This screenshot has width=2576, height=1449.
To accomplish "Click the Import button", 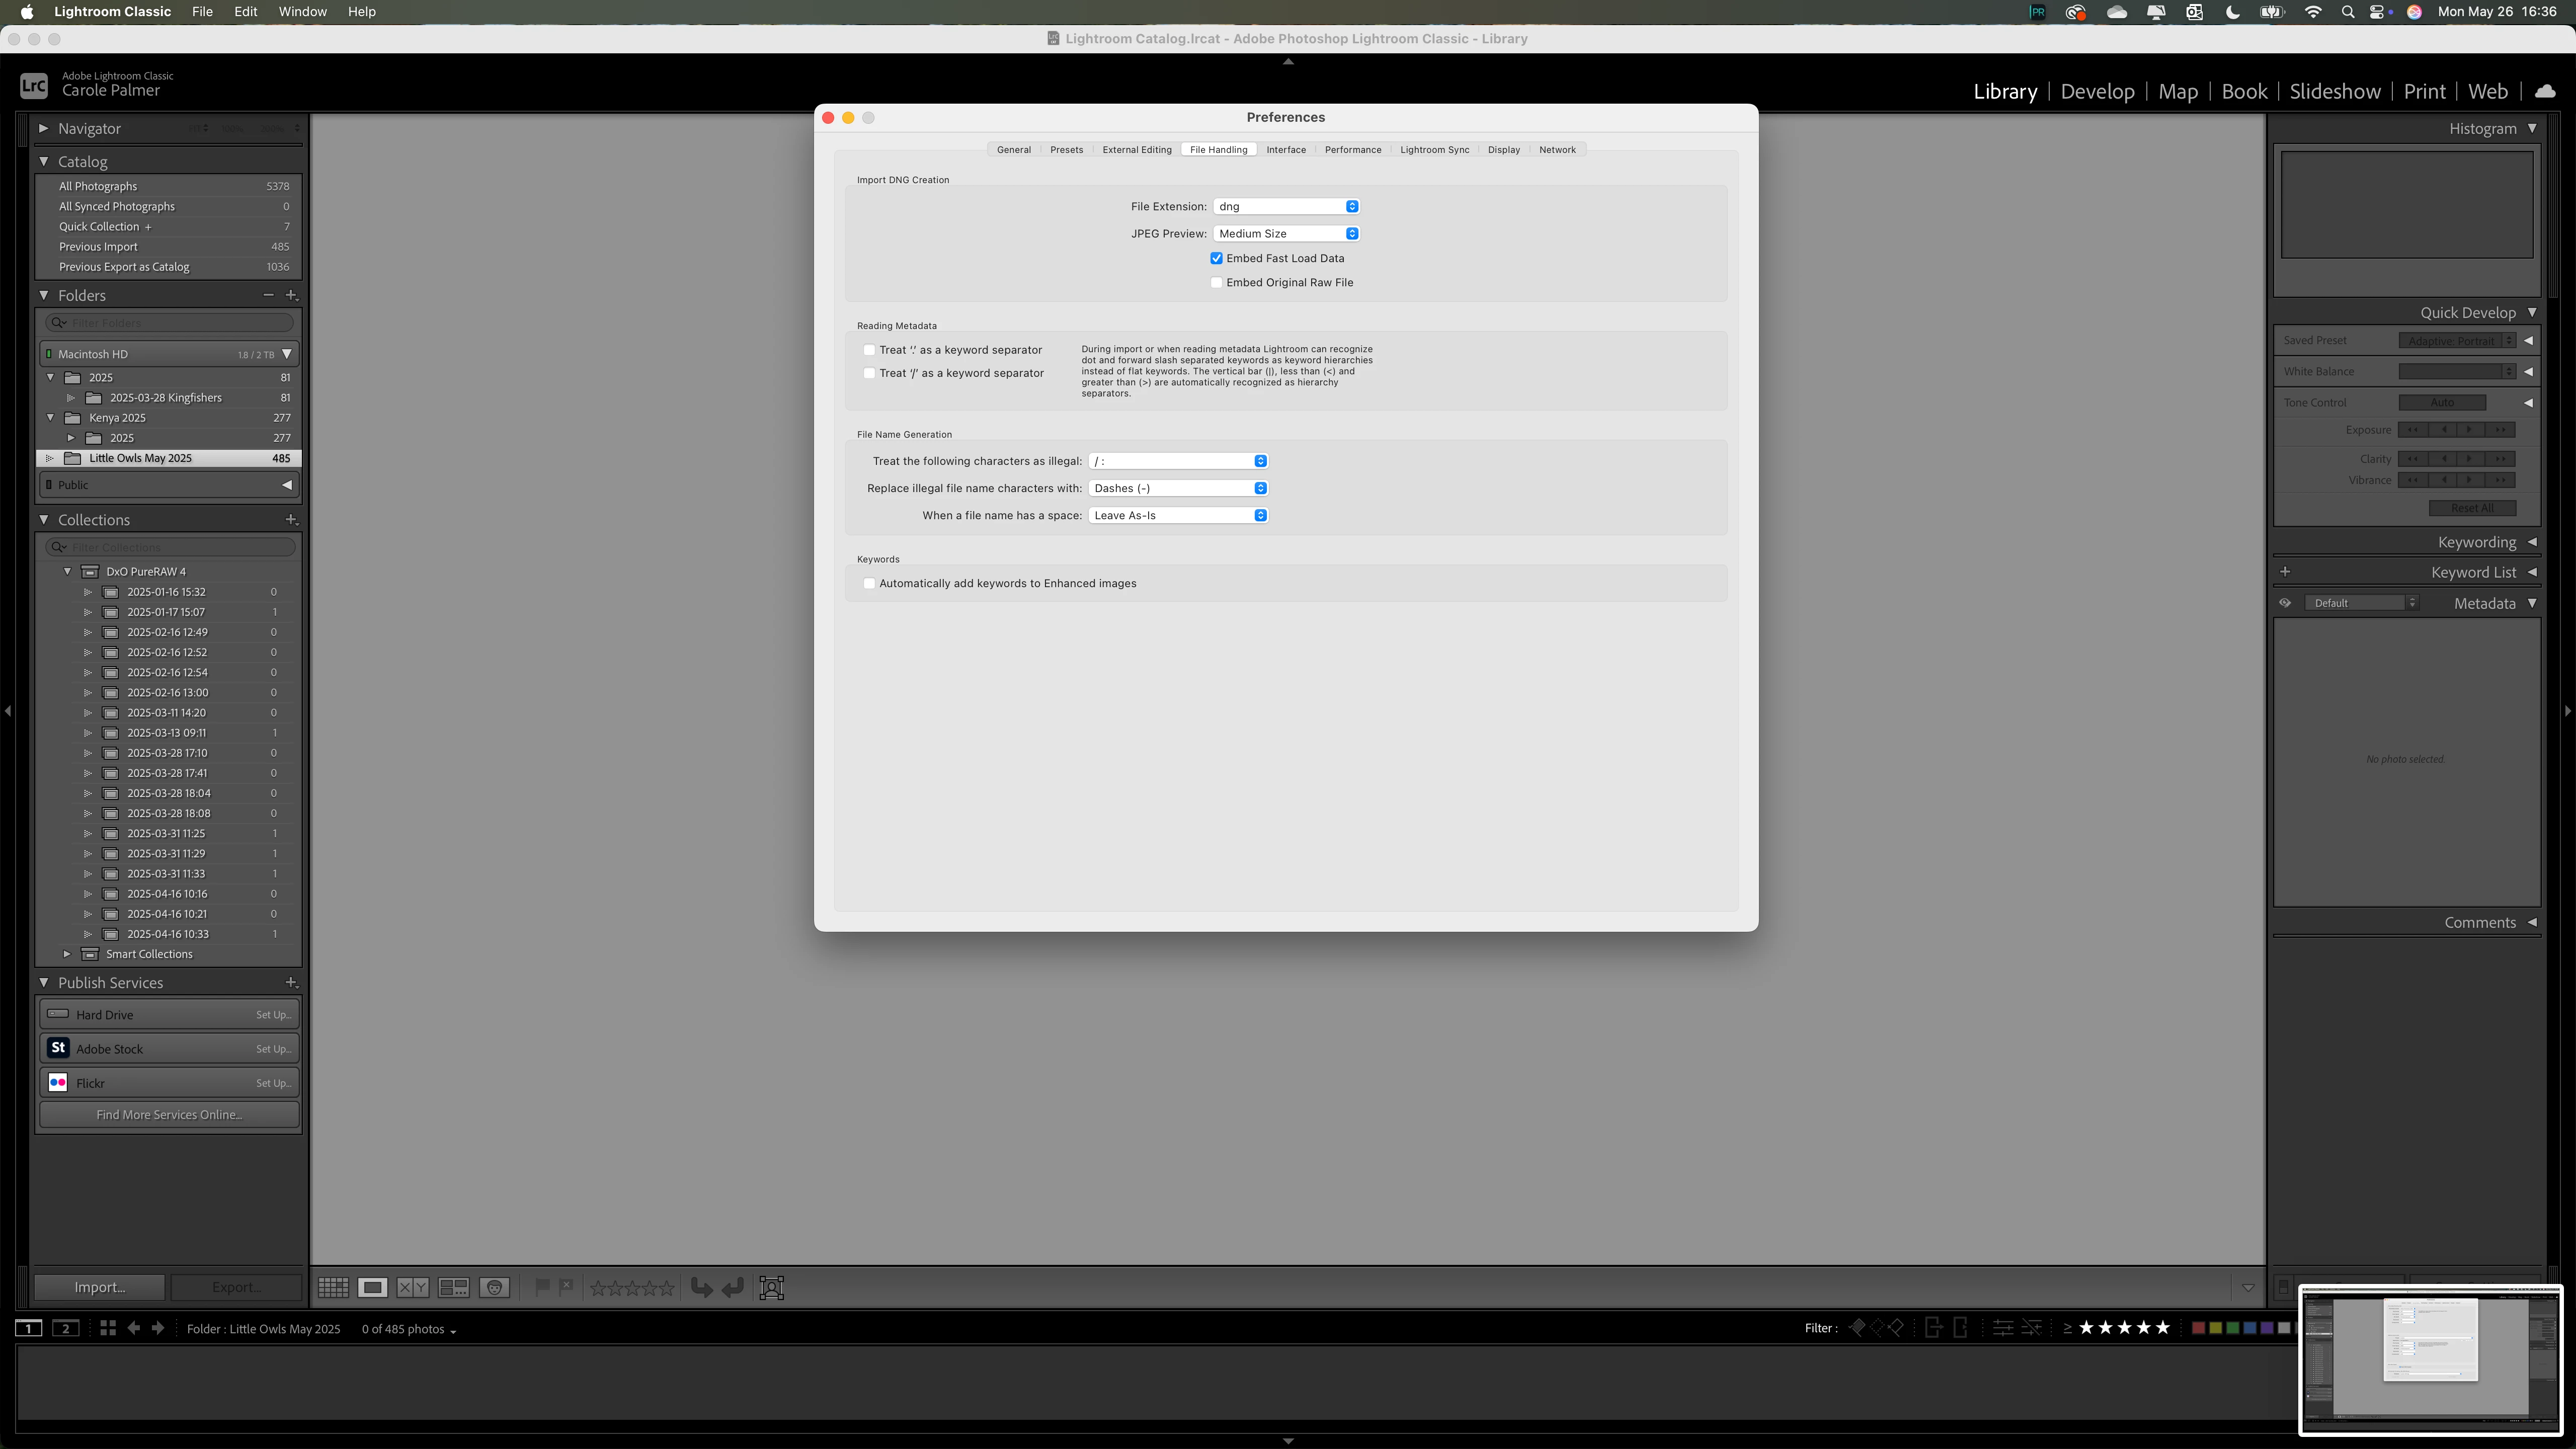I will (x=99, y=1287).
